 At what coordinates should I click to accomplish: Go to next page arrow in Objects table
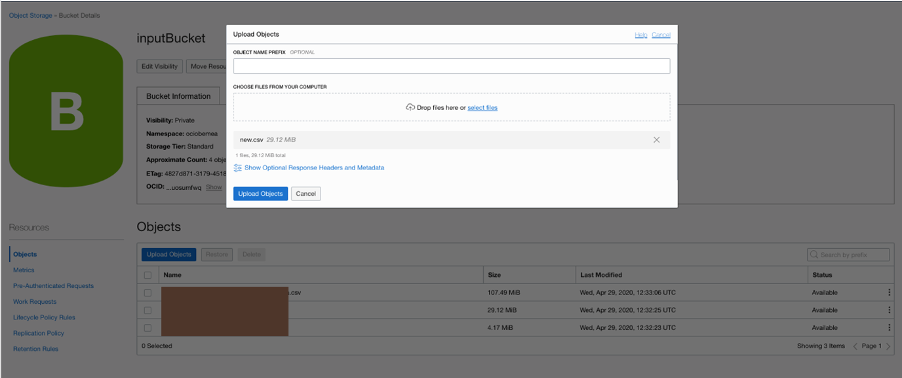pyautogui.click(x=889, y=346)
